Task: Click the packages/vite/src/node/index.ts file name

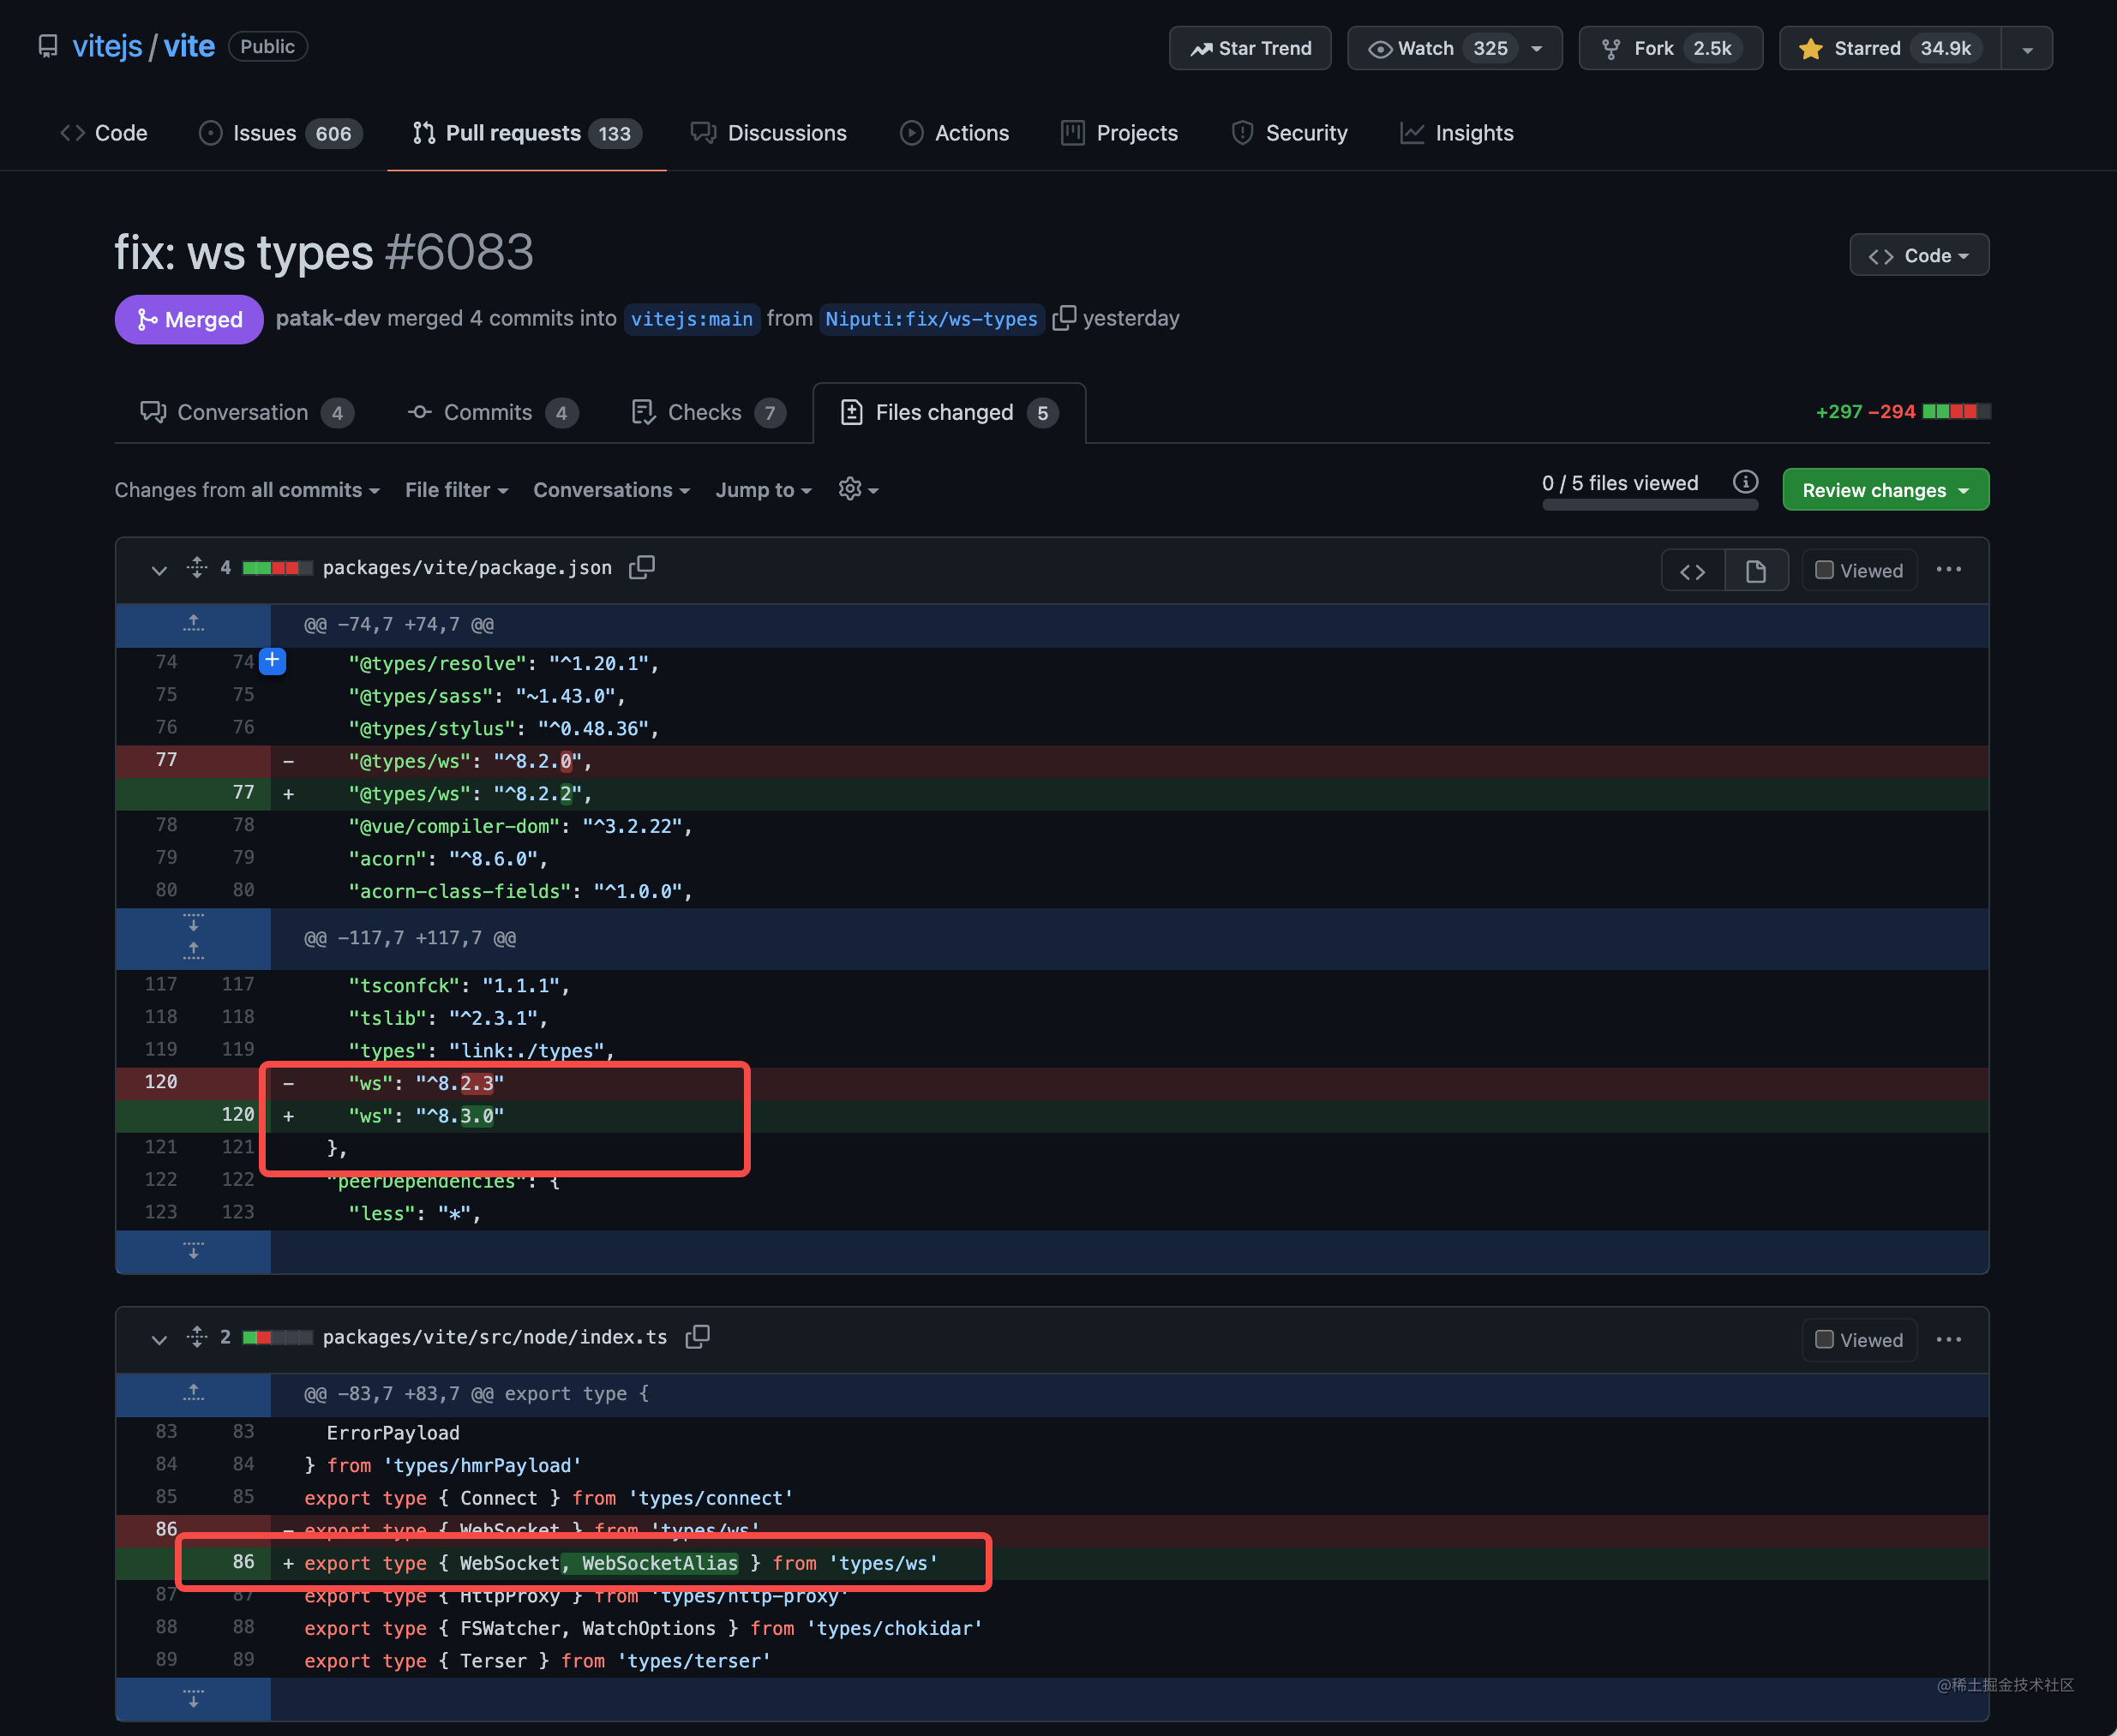Action: click(x=494, y=1336)
